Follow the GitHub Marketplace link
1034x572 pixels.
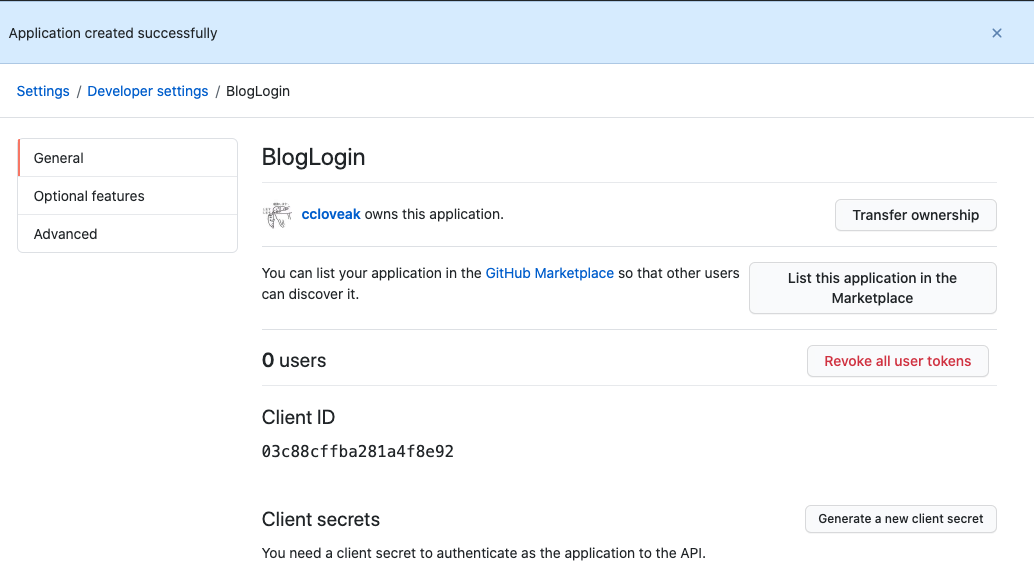coord(549,273)
